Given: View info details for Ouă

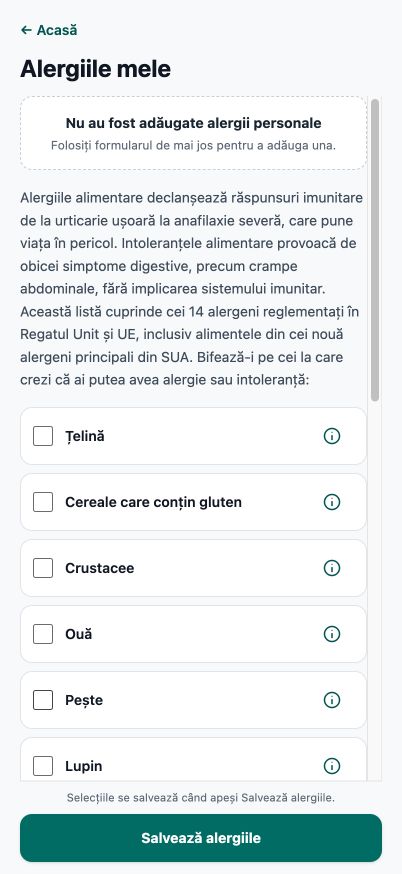Looking at the screenshot, I should tap(332, 634).
